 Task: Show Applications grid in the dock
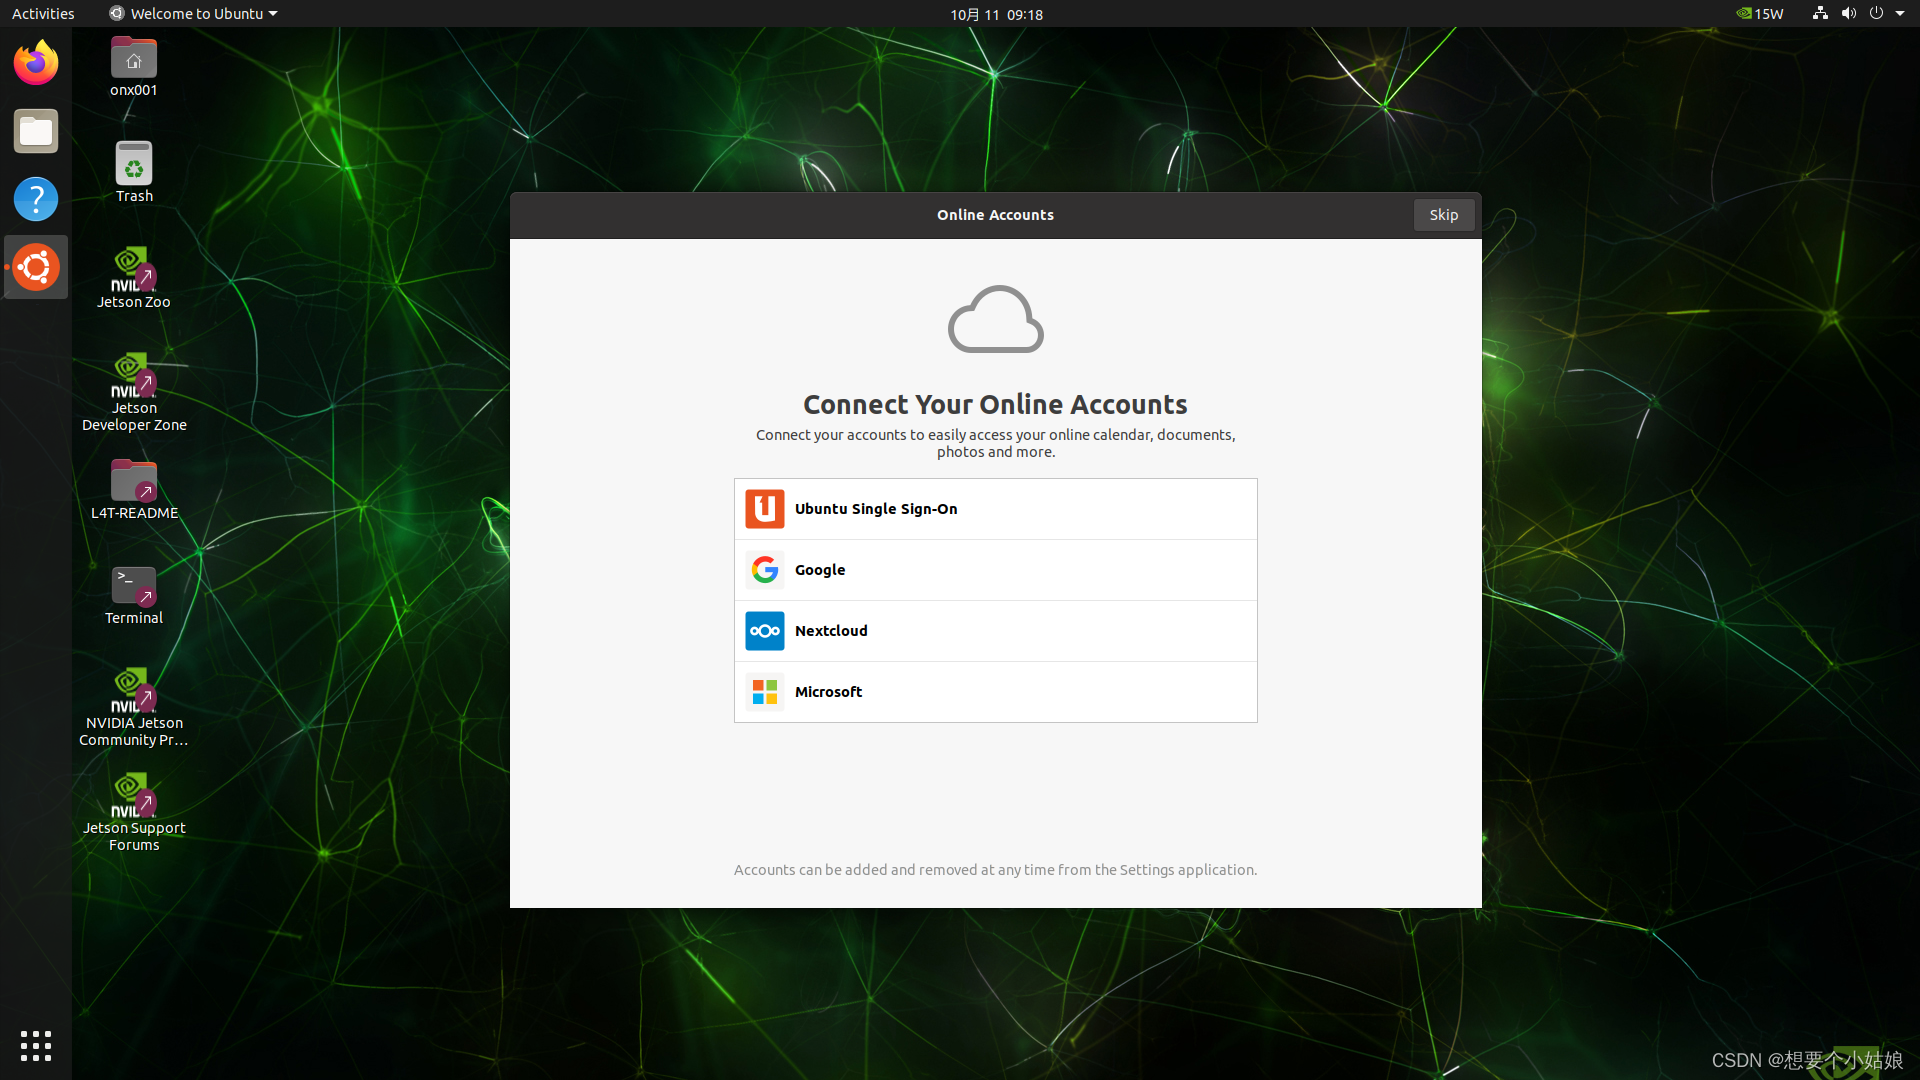click(x=36, y=1045)
